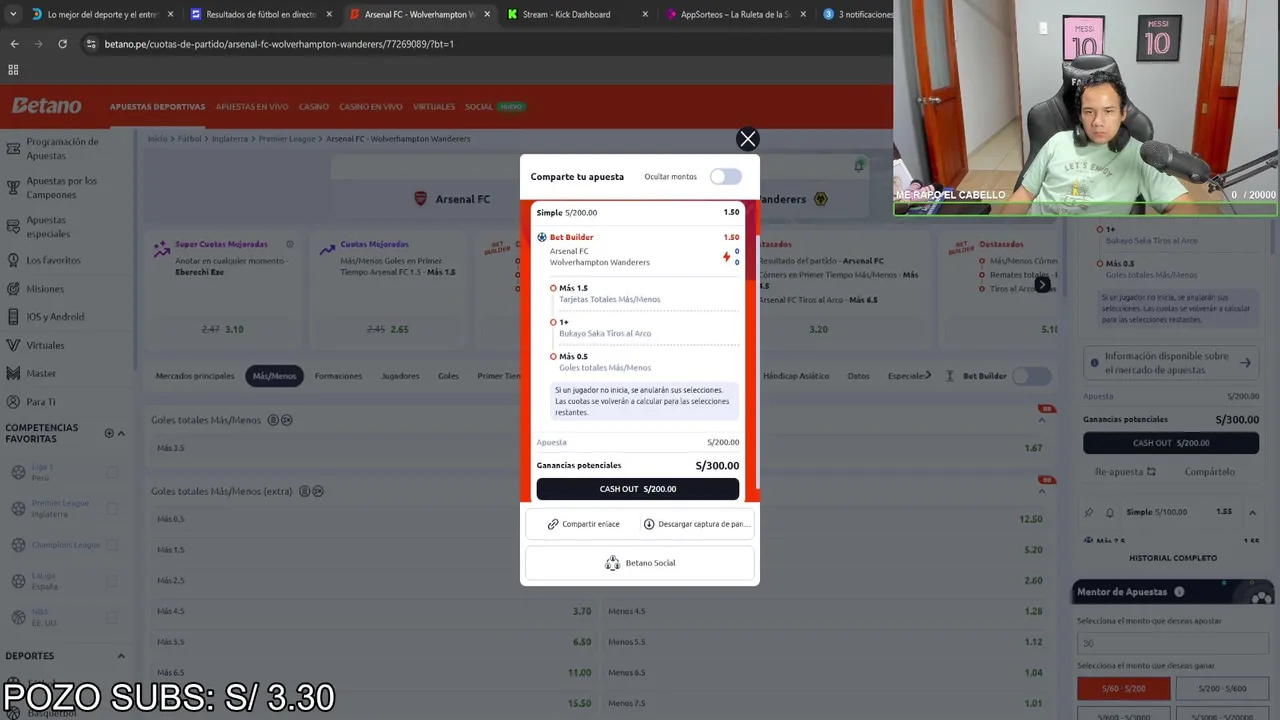Open the browser apps grid icon
This screenshot has height=720, width=1280.
pyautogui.click(x=13, y=70)
